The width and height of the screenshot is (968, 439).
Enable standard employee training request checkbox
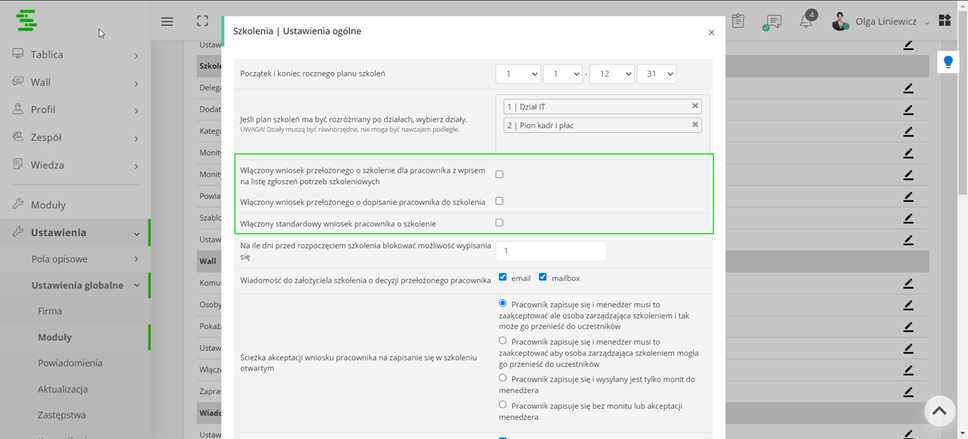click(x=499, y=223)
